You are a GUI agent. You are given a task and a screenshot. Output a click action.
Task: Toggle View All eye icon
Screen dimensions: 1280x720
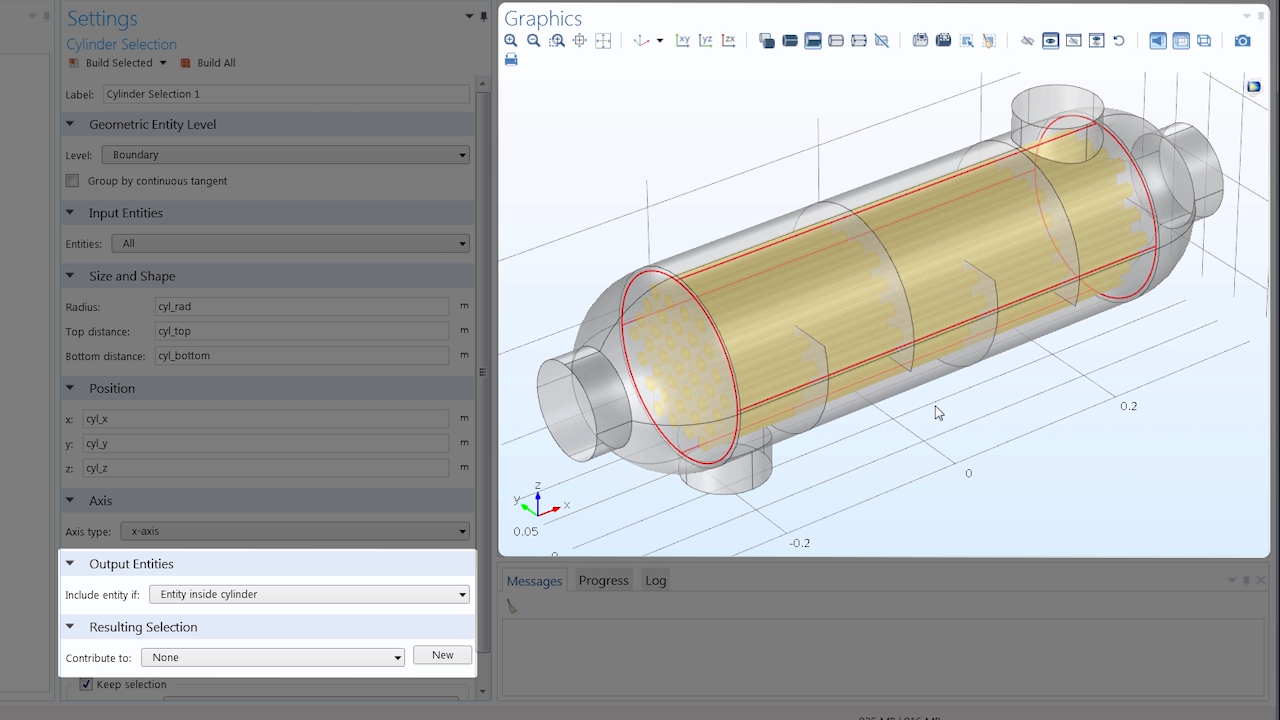1096,41
